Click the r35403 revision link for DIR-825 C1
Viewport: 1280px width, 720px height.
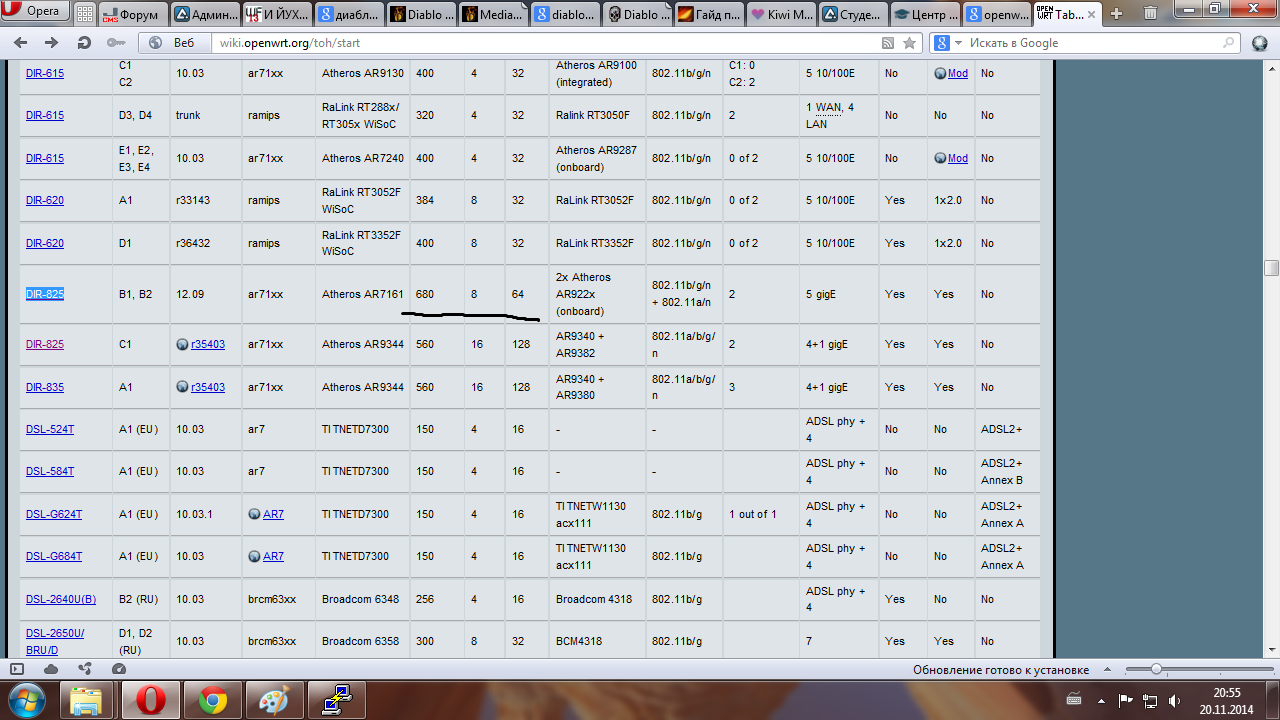[x=207, y=344]
